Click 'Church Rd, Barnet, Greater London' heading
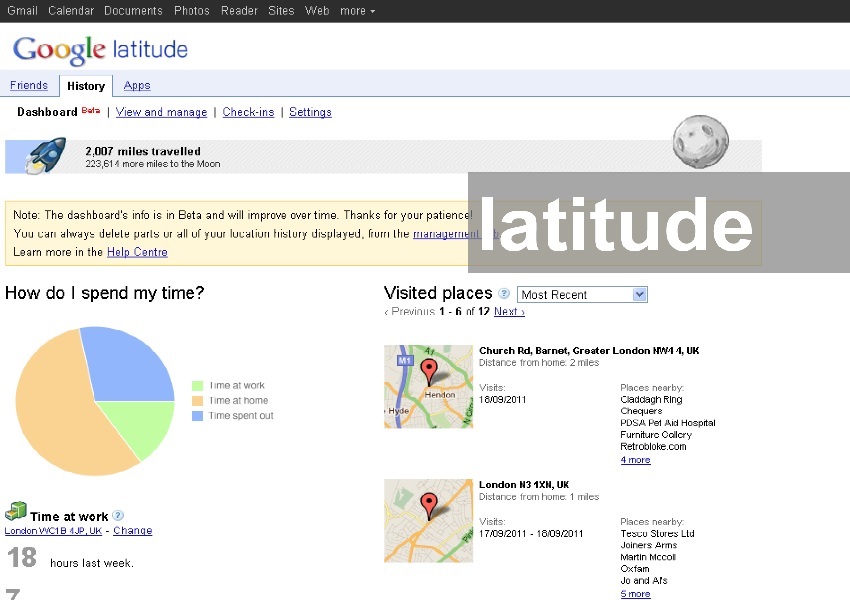This screenshot has width=850, height=600. click(x=589, y=351)
